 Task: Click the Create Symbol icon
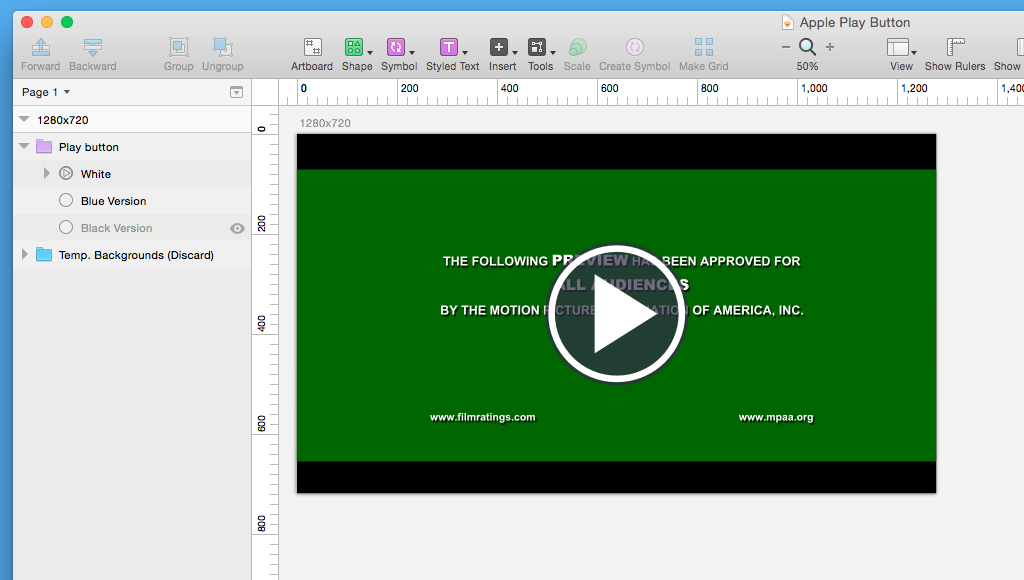point(635,47)
